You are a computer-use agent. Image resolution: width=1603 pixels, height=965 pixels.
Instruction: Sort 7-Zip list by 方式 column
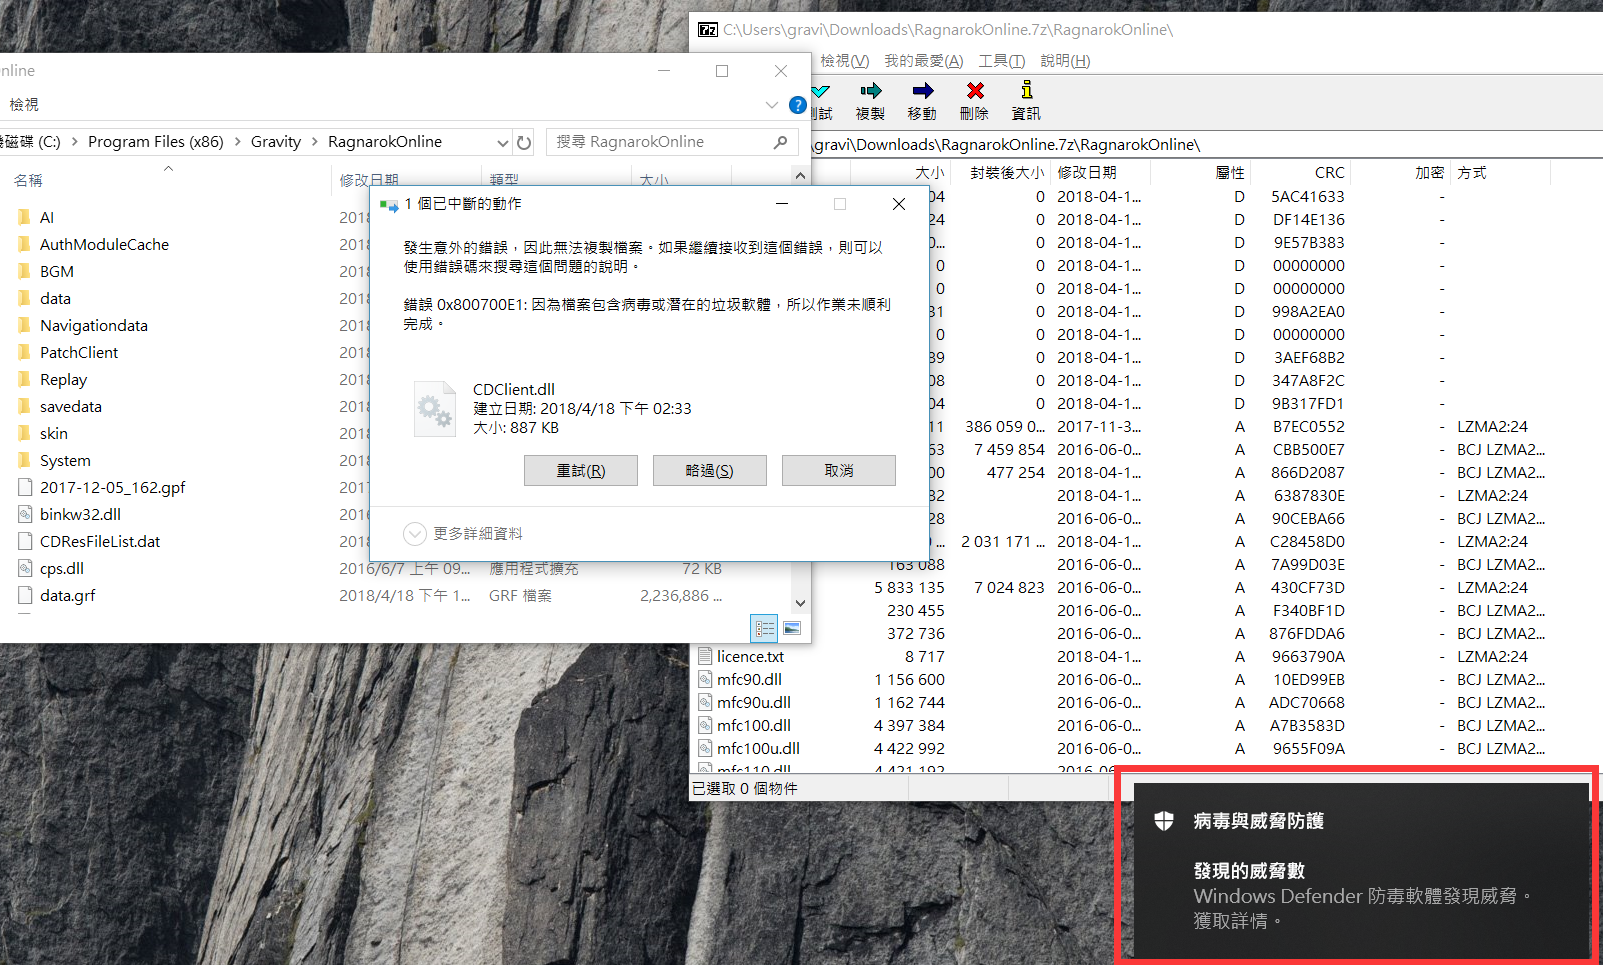pyautogui.click(x=1472, y=173)
